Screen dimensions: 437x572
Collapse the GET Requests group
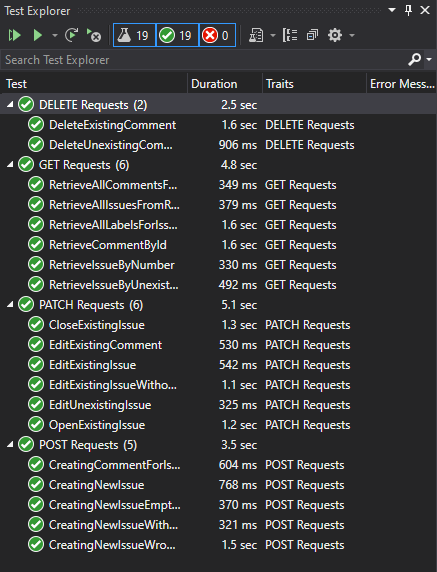click(10, 165)
